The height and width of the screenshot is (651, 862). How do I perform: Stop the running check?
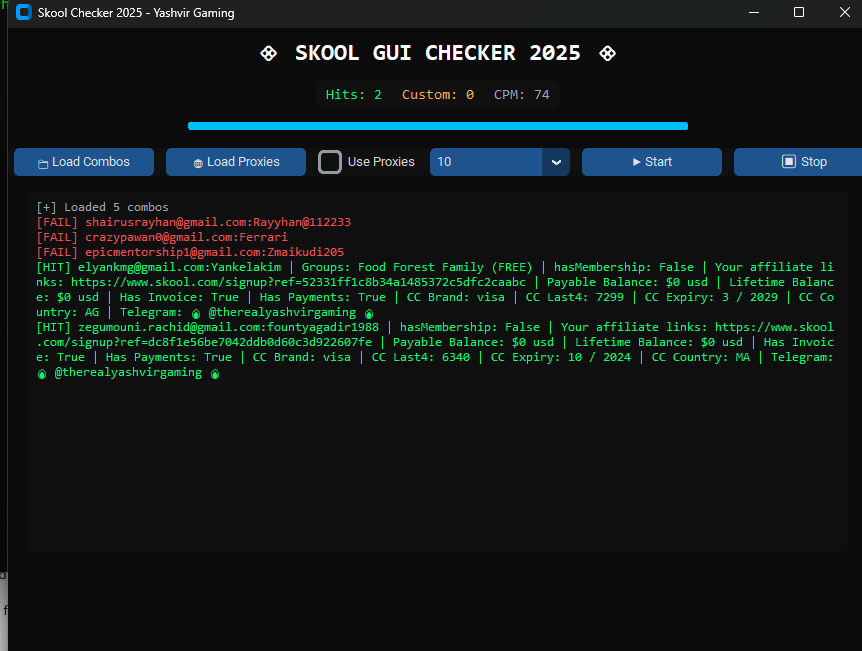(798, 162)
